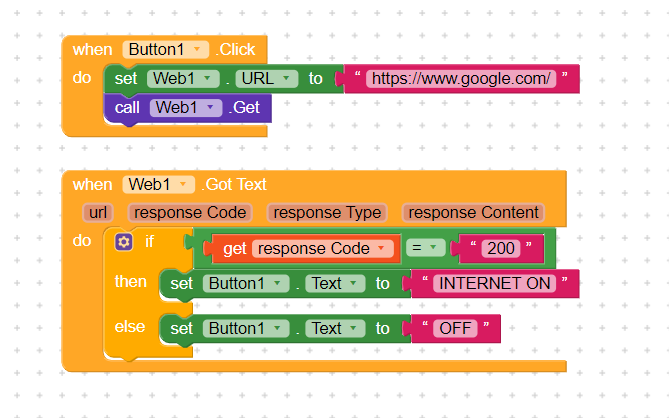Click the 'then' label of if block
Image resolution: width=669 pixels, height=418 pixels.
point(131,282)
